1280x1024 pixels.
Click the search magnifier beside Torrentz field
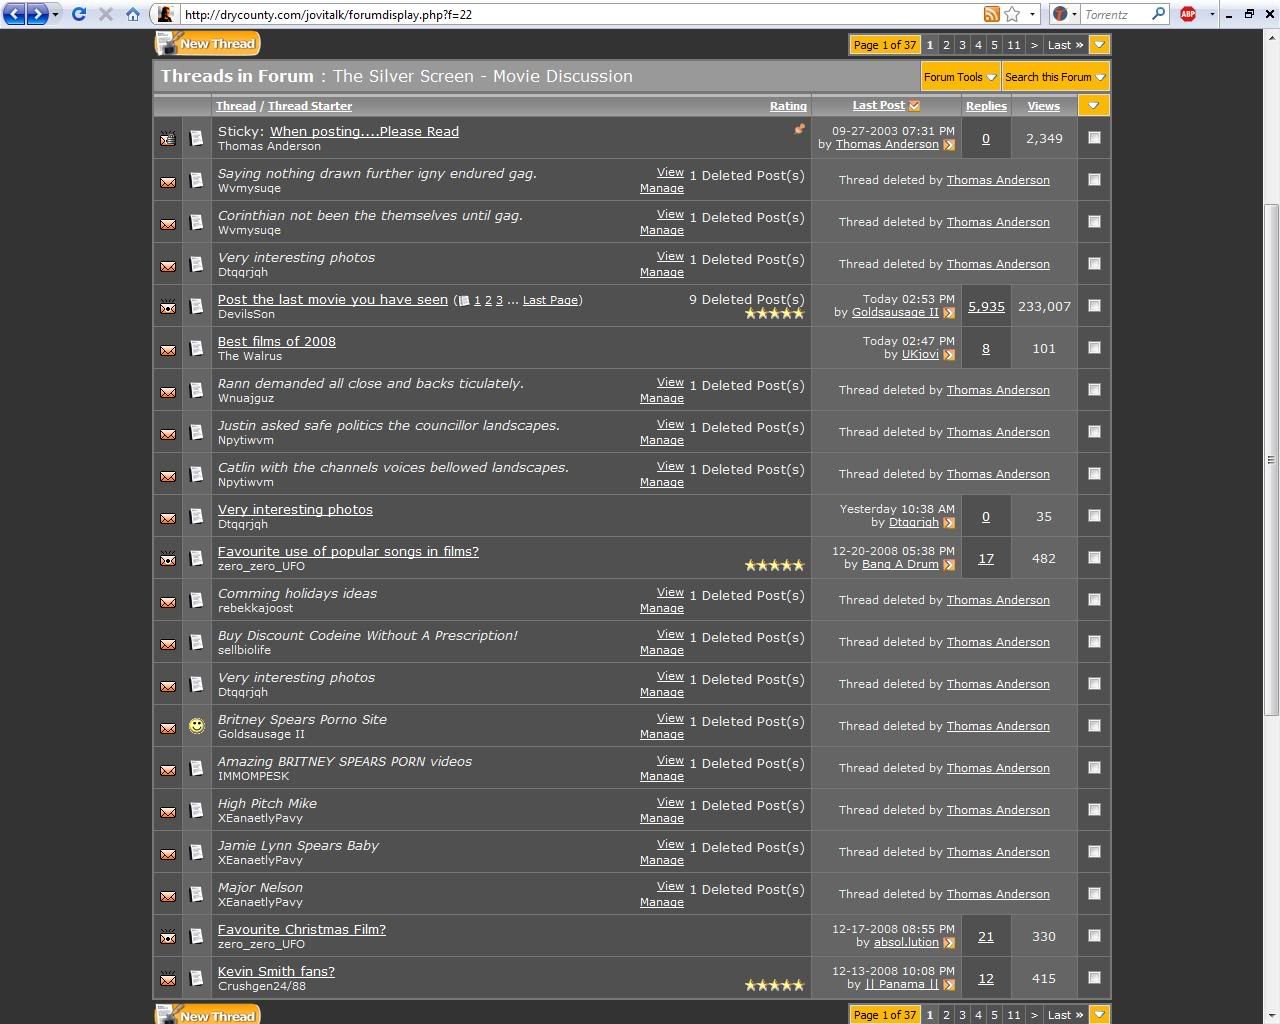(1158, 14)
